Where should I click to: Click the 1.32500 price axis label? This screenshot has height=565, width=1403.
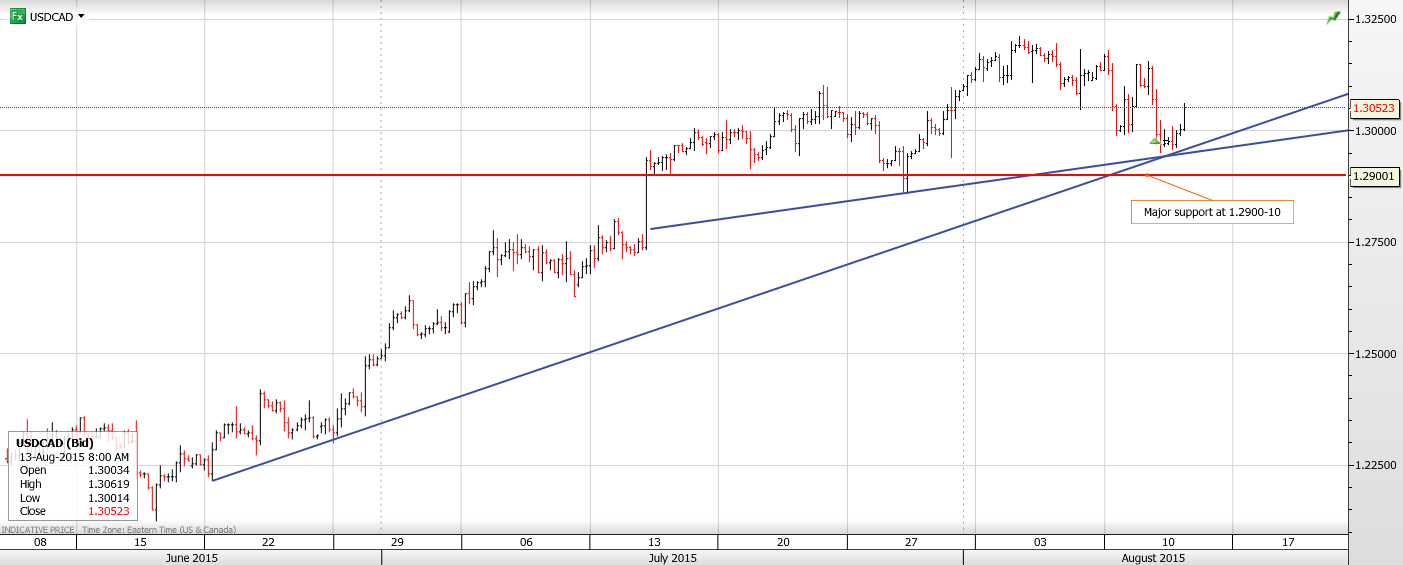pos(1375,19)
